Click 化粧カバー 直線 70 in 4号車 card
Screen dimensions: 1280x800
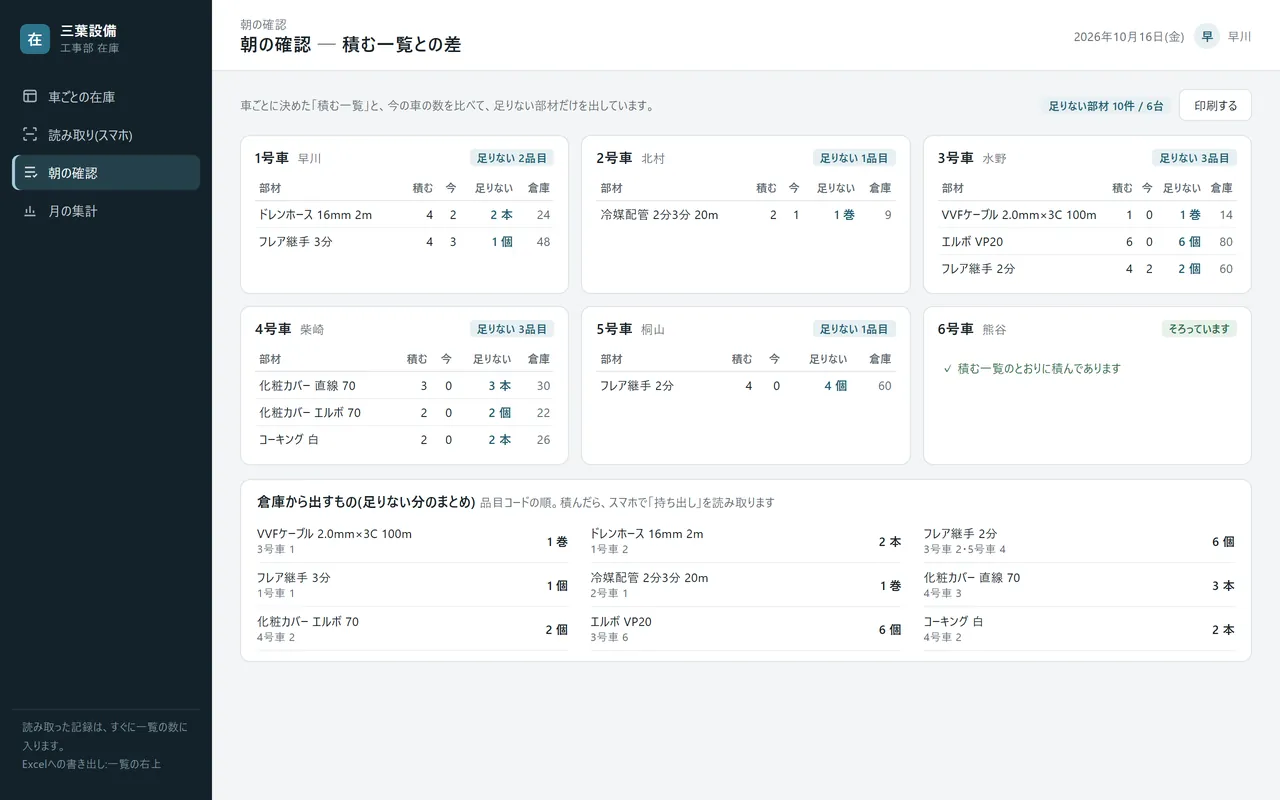[x=307, y=386]
